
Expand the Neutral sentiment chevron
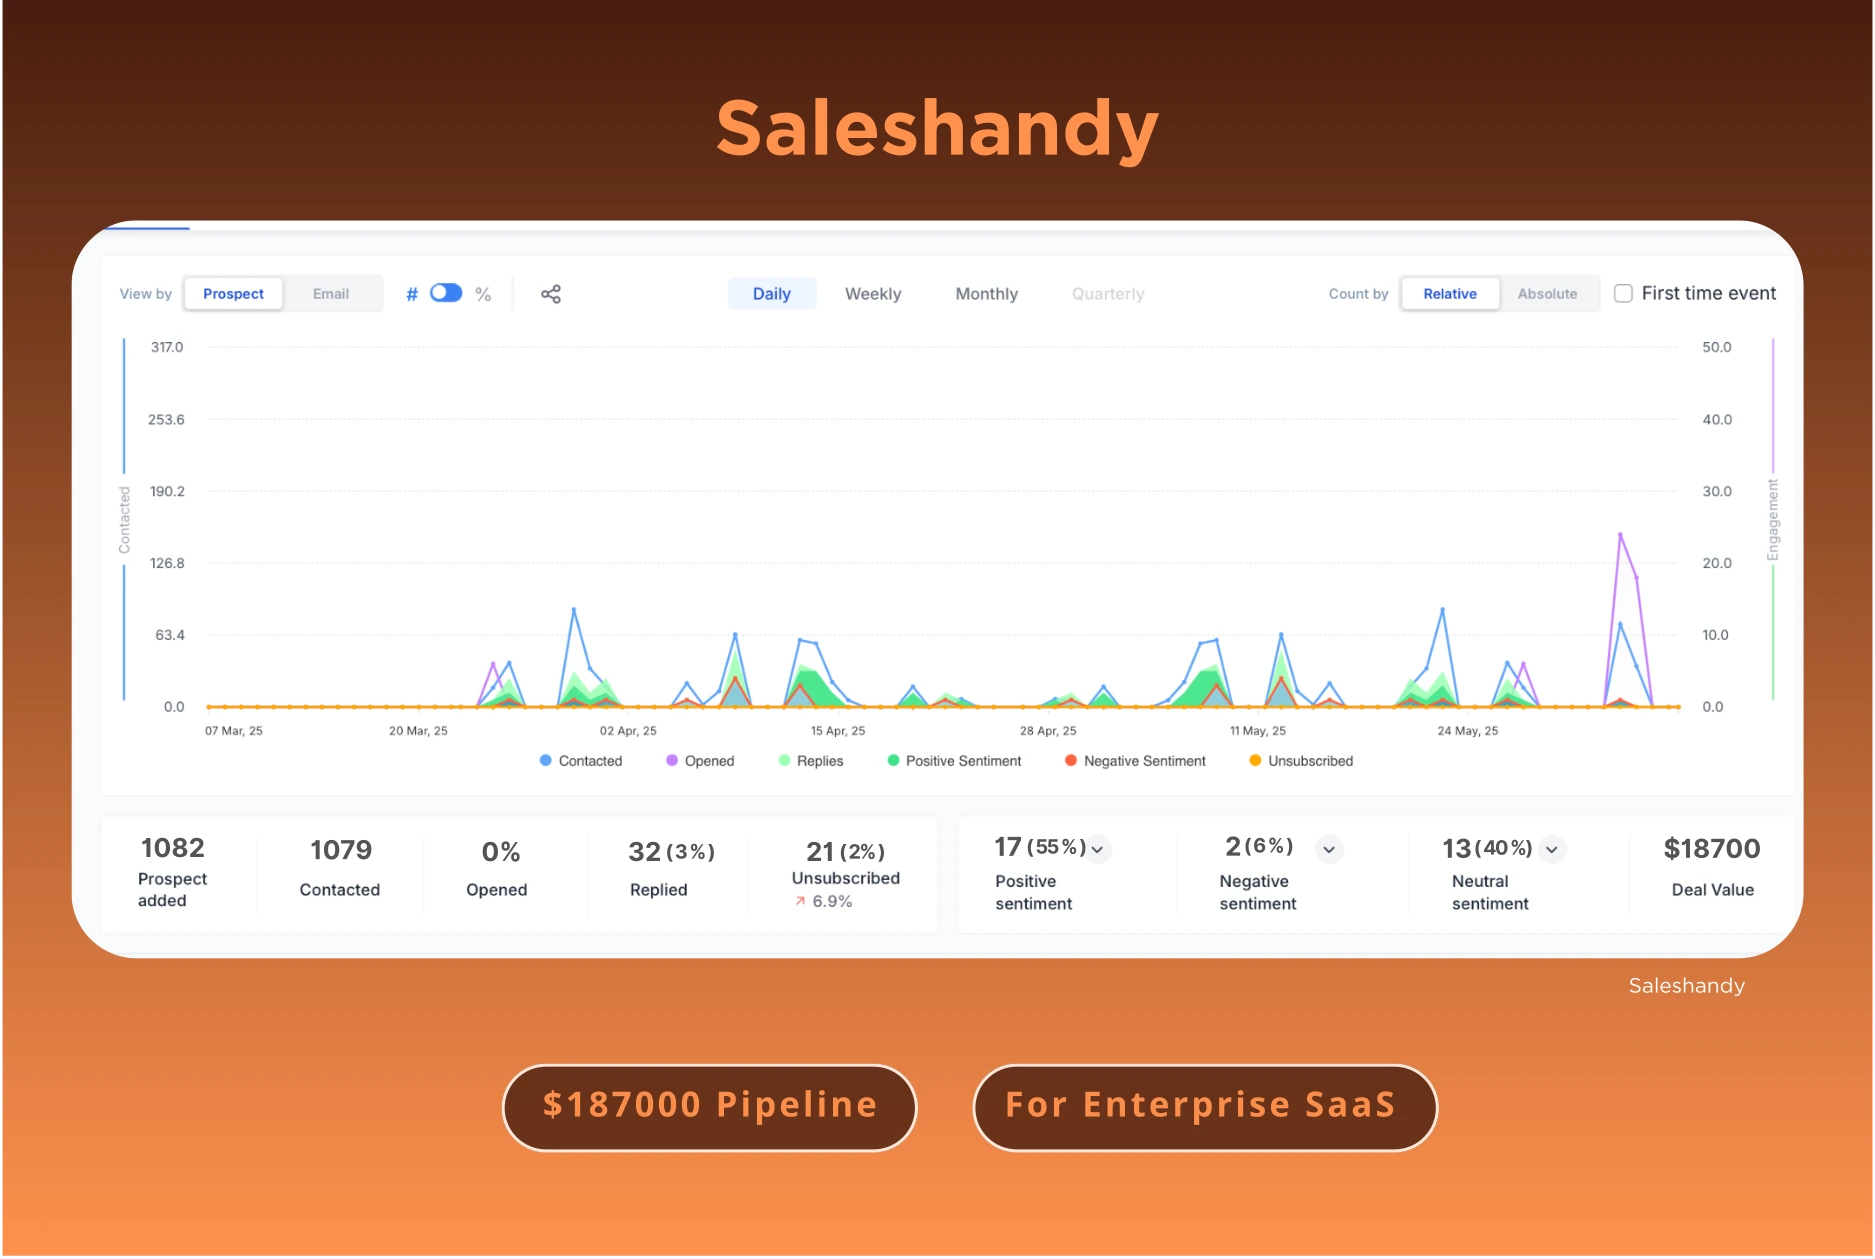(x=1552, y=850)
